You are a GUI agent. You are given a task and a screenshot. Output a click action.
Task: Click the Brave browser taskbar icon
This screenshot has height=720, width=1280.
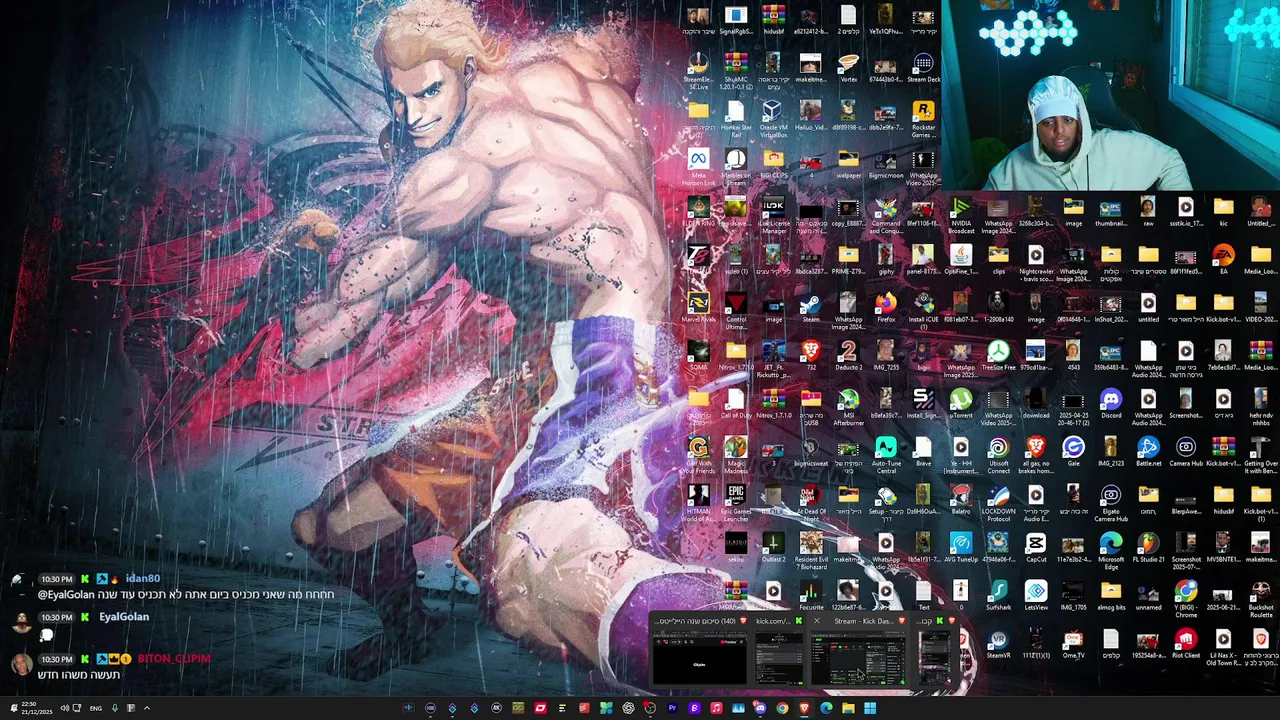pyautogui.click(x=804, y=708)
